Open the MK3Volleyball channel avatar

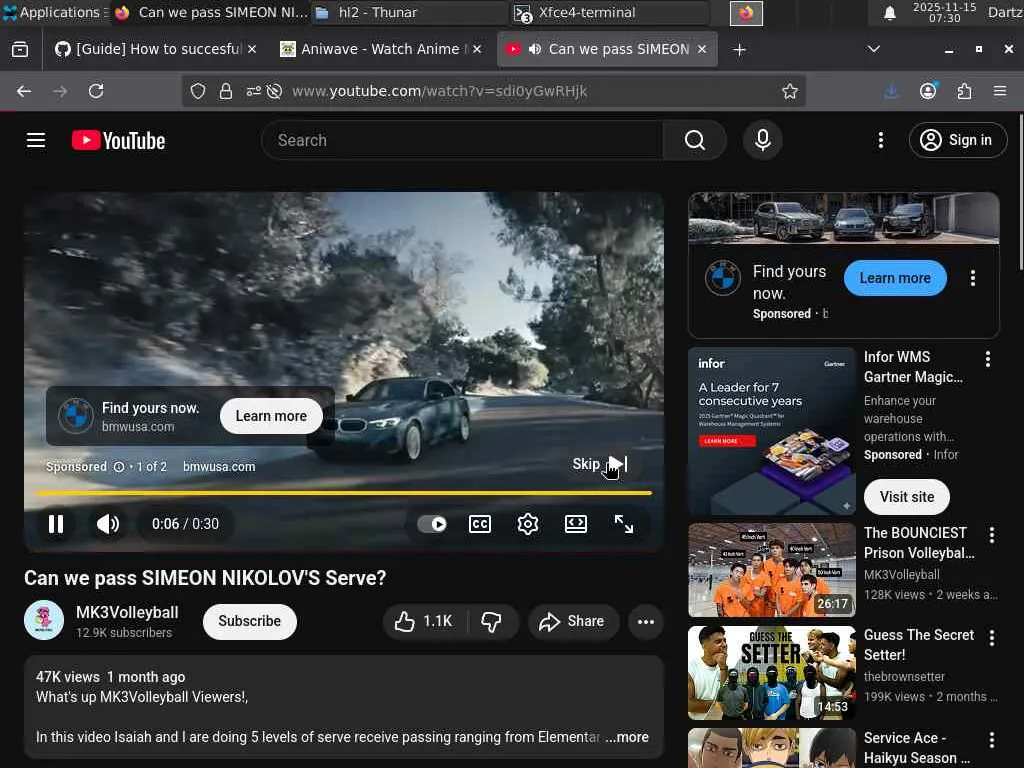[x=44, y=620]
